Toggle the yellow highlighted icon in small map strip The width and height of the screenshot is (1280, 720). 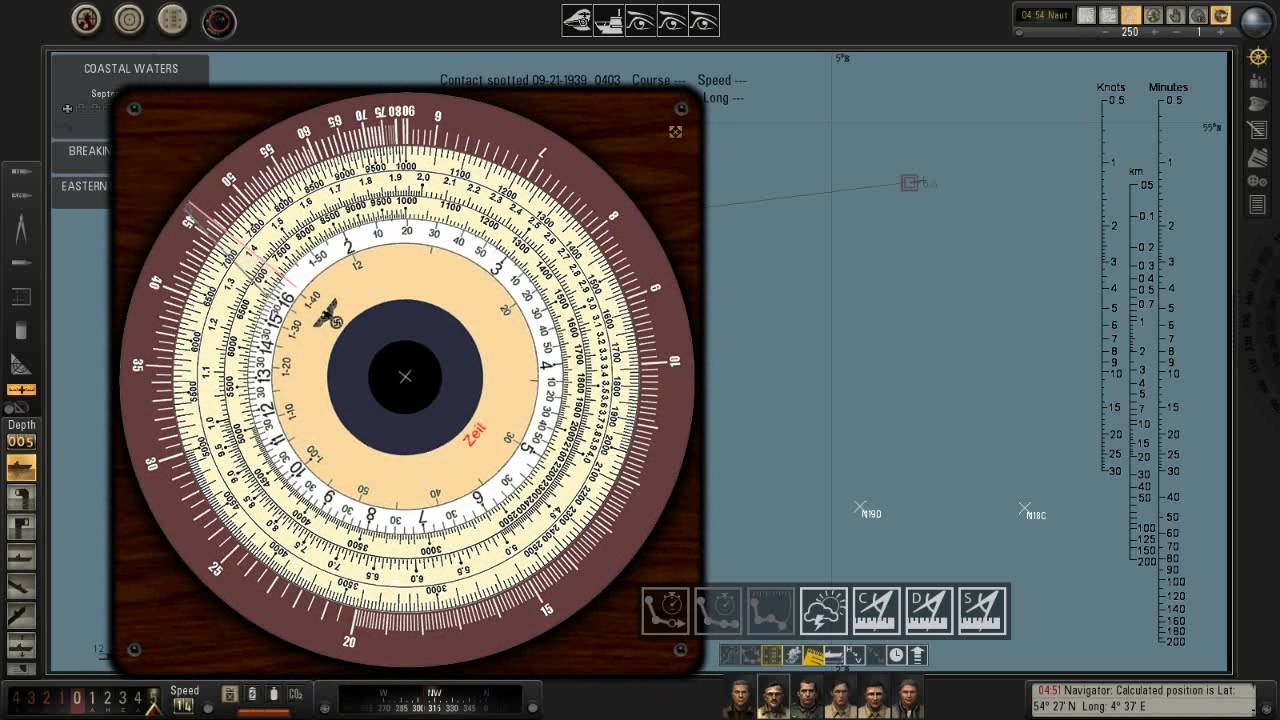point(813,656)
